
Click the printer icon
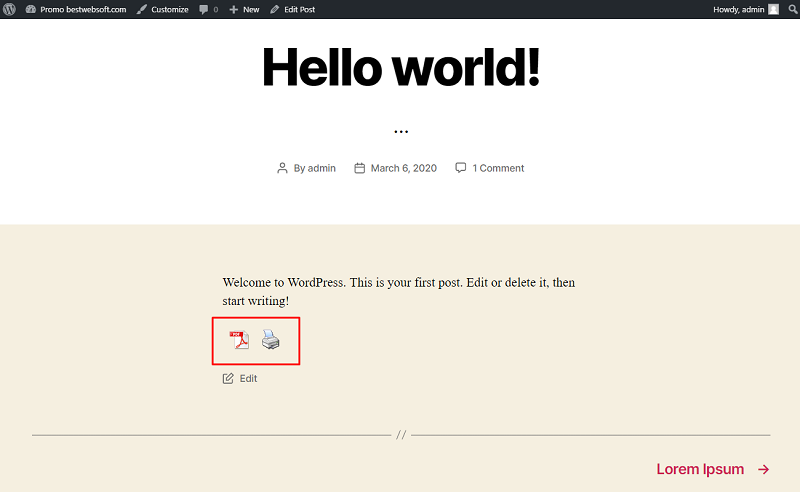(270, 339)
